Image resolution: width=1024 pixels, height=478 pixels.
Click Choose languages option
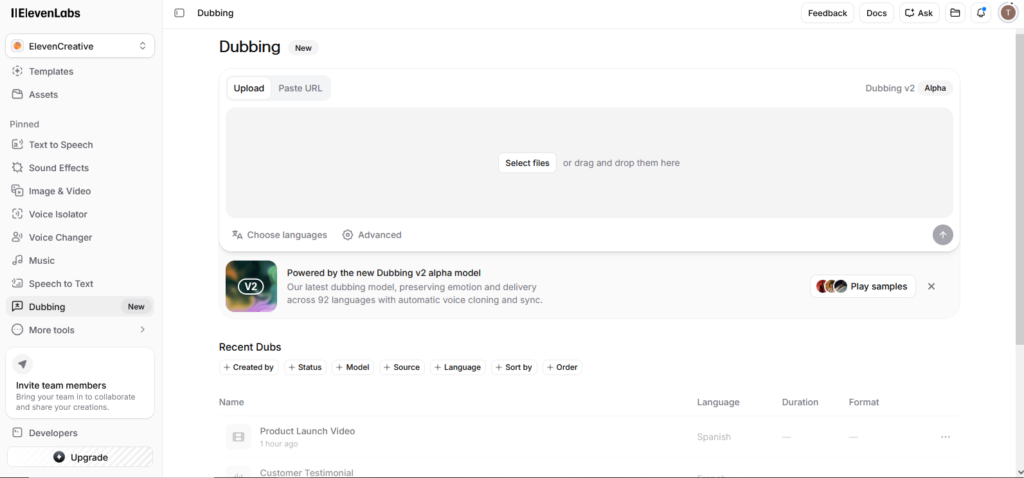click(280, 235)
